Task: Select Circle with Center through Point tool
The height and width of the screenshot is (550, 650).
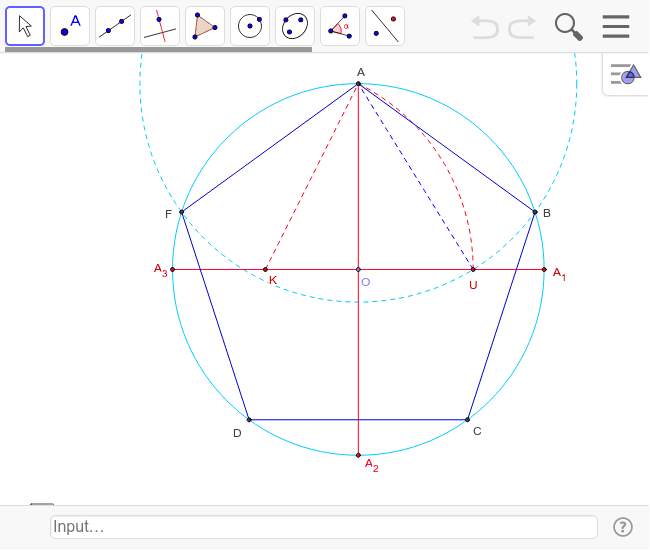Action: 250,26
